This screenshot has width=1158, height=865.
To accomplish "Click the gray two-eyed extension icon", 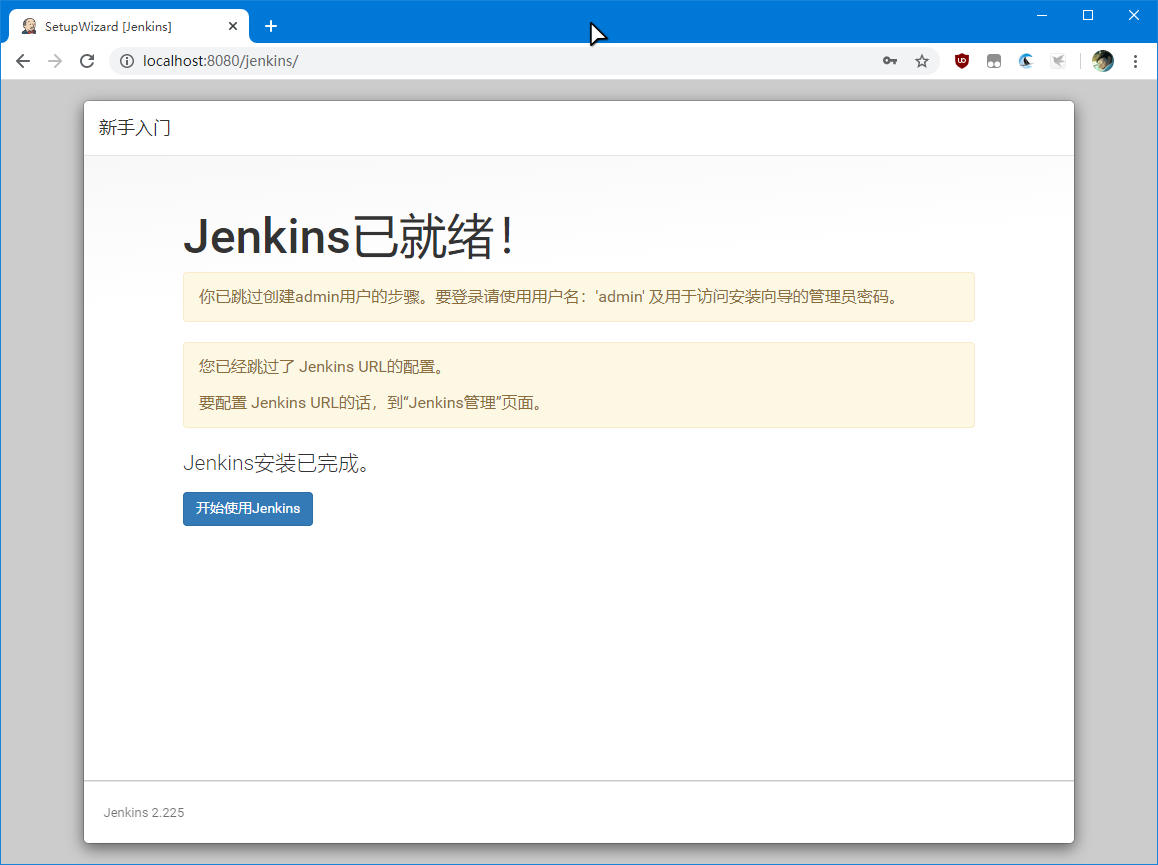I will [x=994, y=61].
